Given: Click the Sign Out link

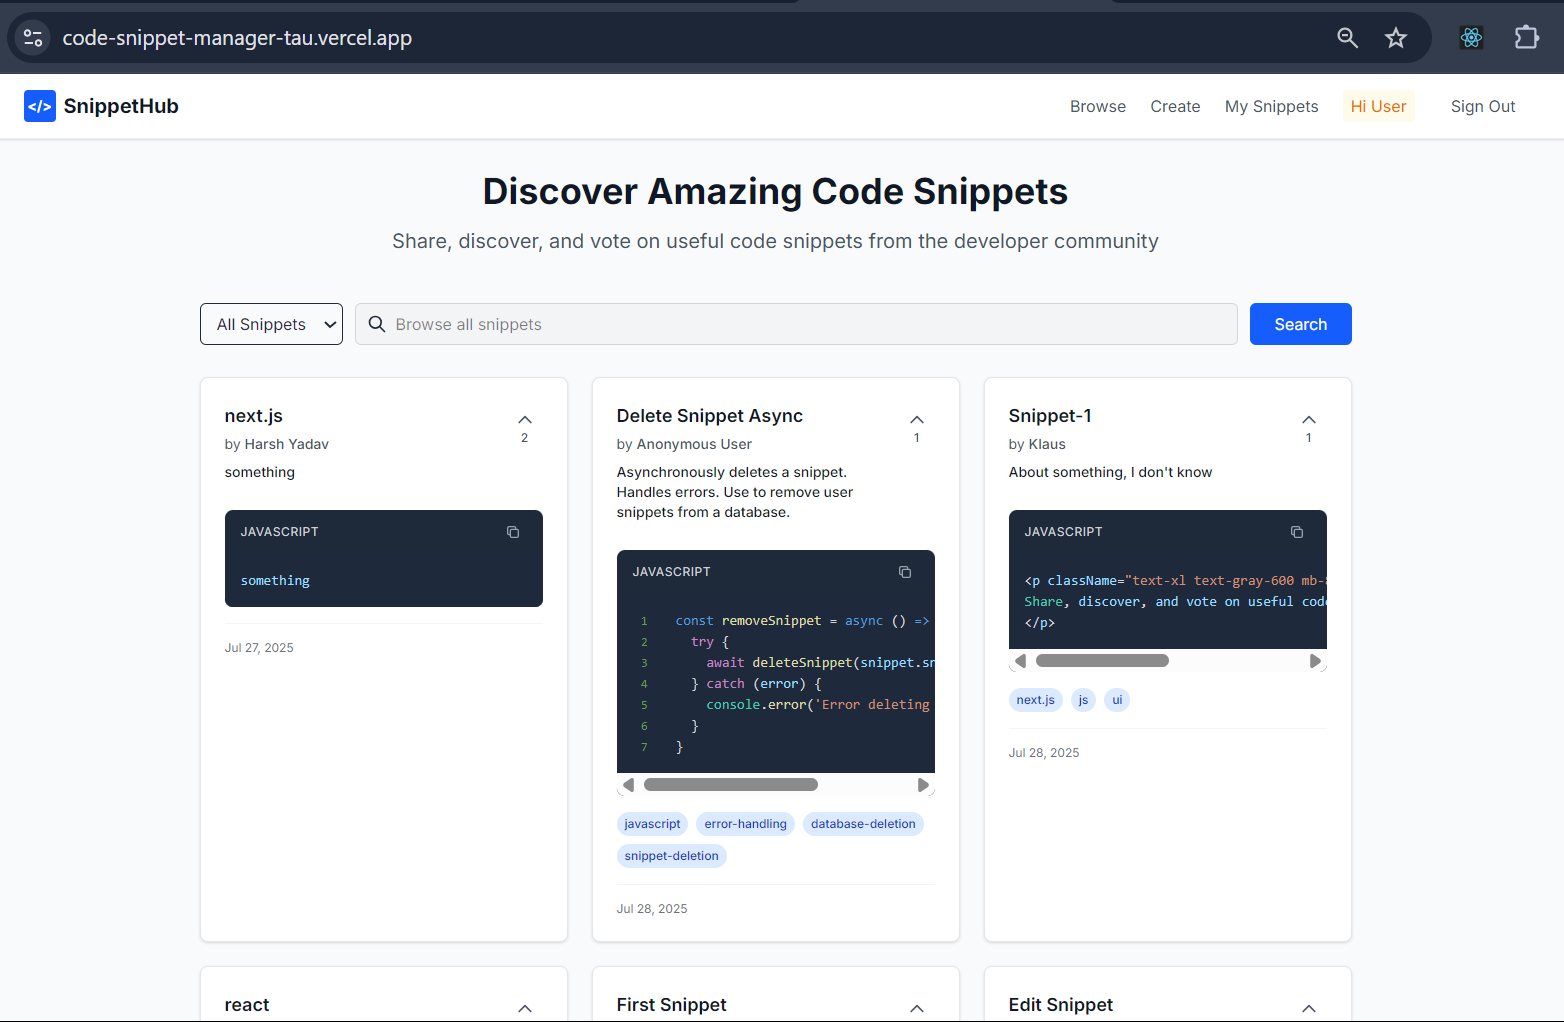Looking at the screenshot, I should pos(1482,106).
